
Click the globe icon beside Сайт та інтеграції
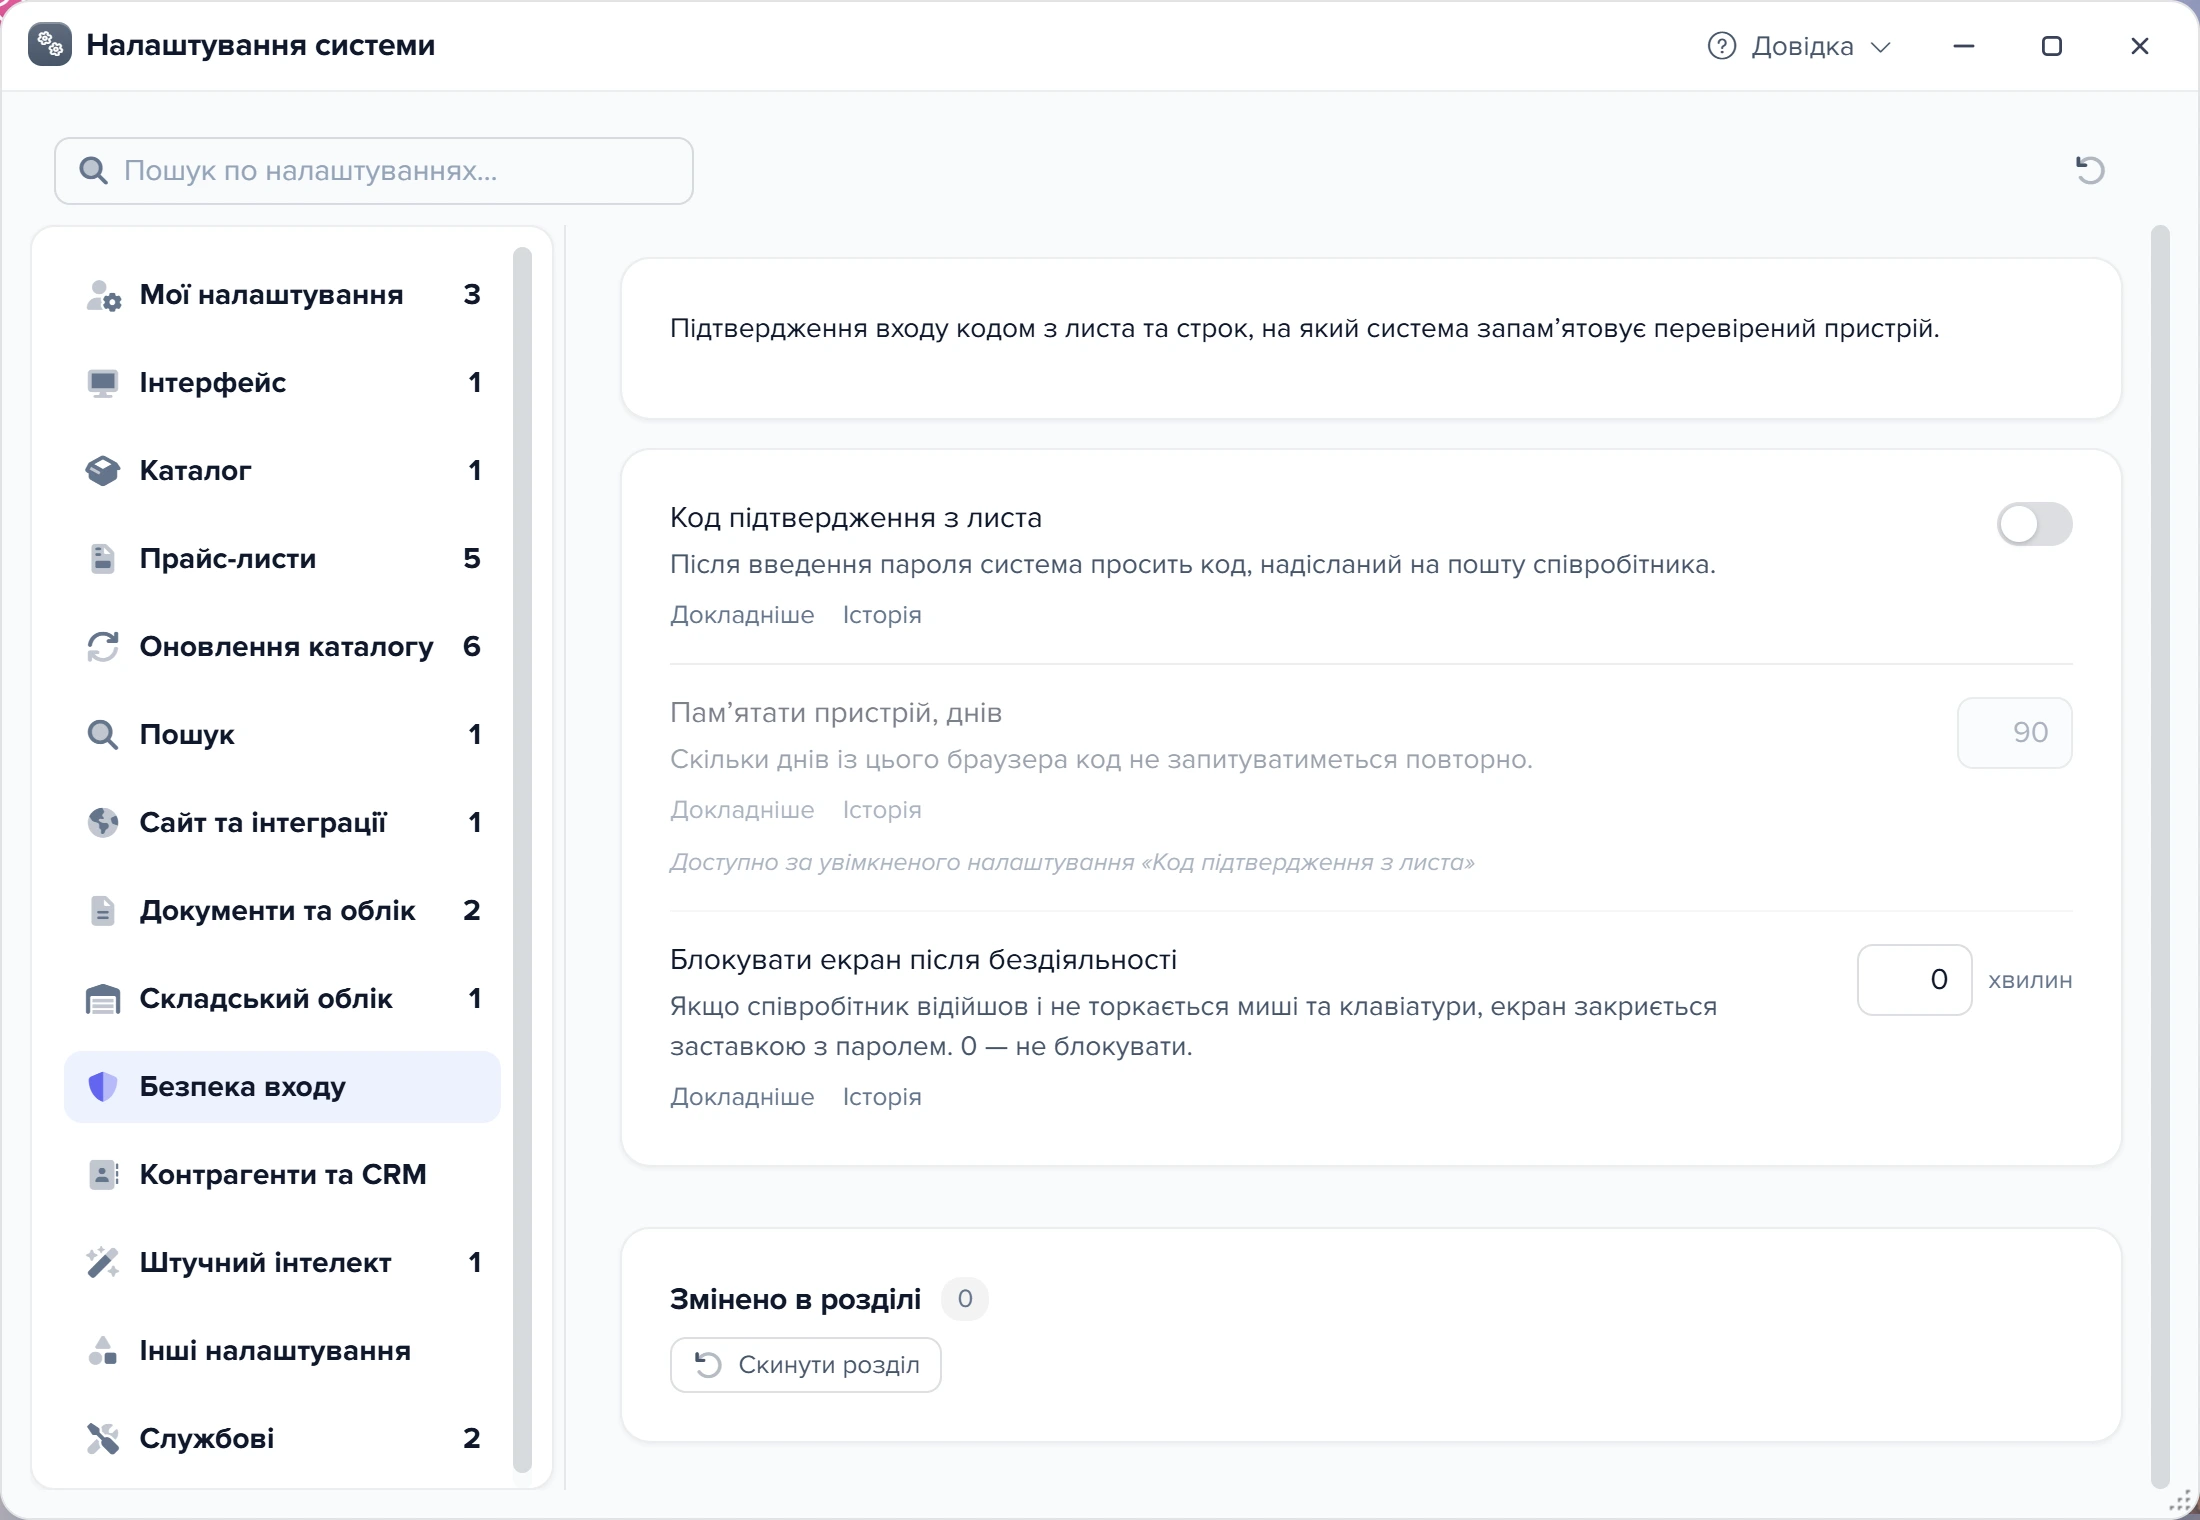tap(103, 823)
